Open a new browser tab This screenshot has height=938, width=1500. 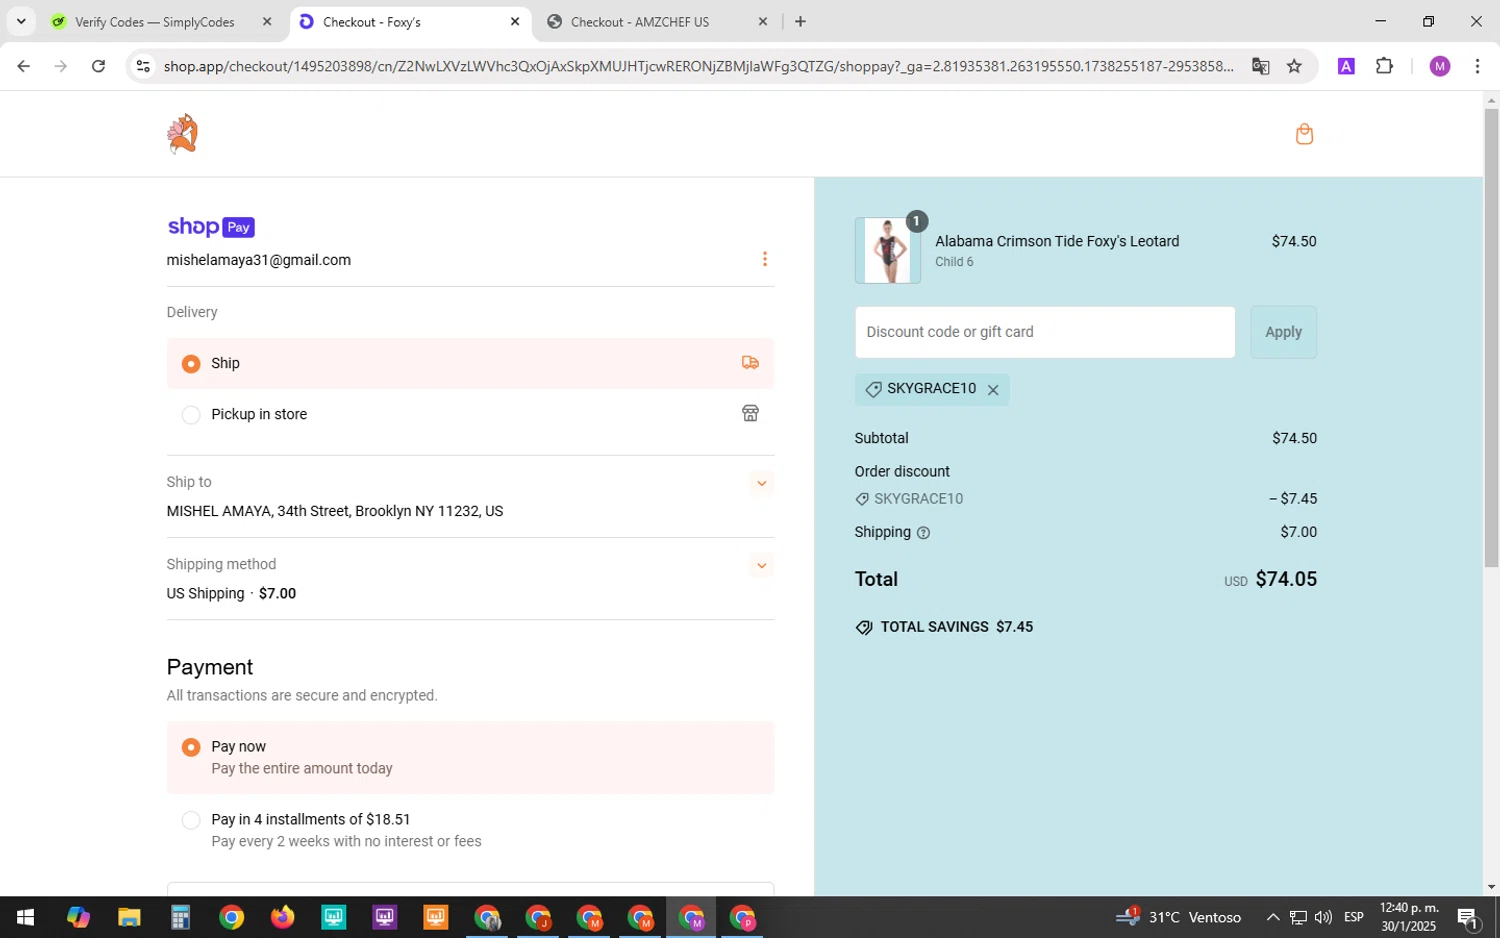[800, 21]
